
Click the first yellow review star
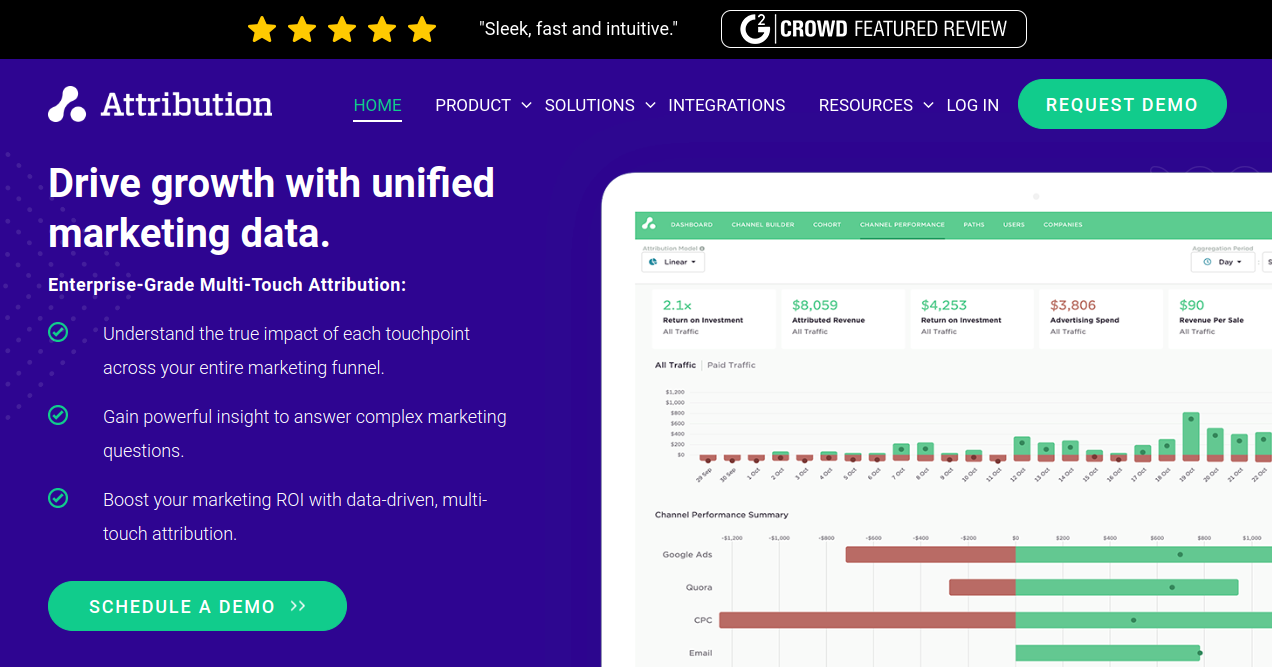[262, 29]
